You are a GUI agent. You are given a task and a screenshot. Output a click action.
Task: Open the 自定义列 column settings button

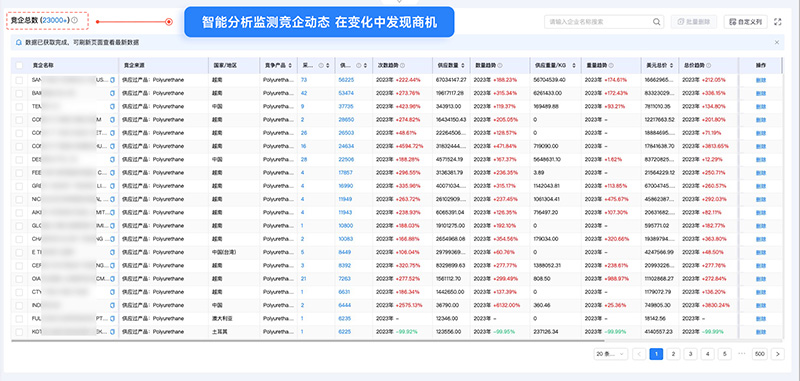click(745, 22)
